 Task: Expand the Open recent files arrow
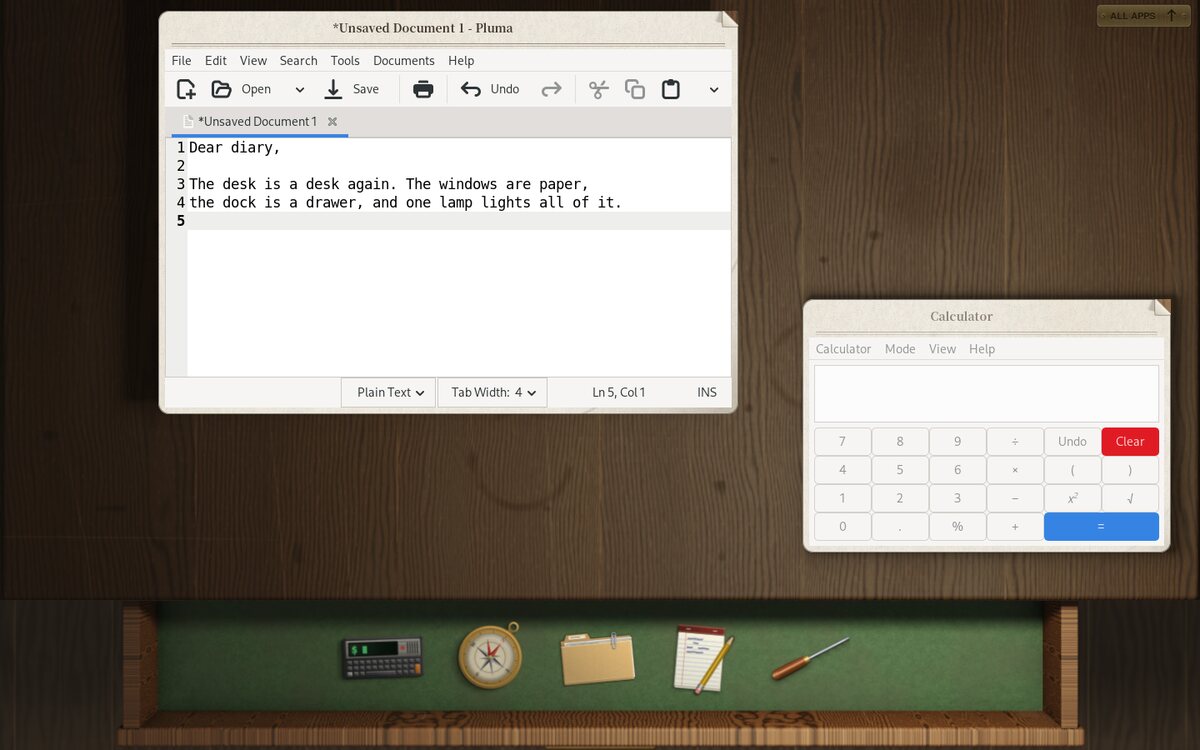click(299, 89)
